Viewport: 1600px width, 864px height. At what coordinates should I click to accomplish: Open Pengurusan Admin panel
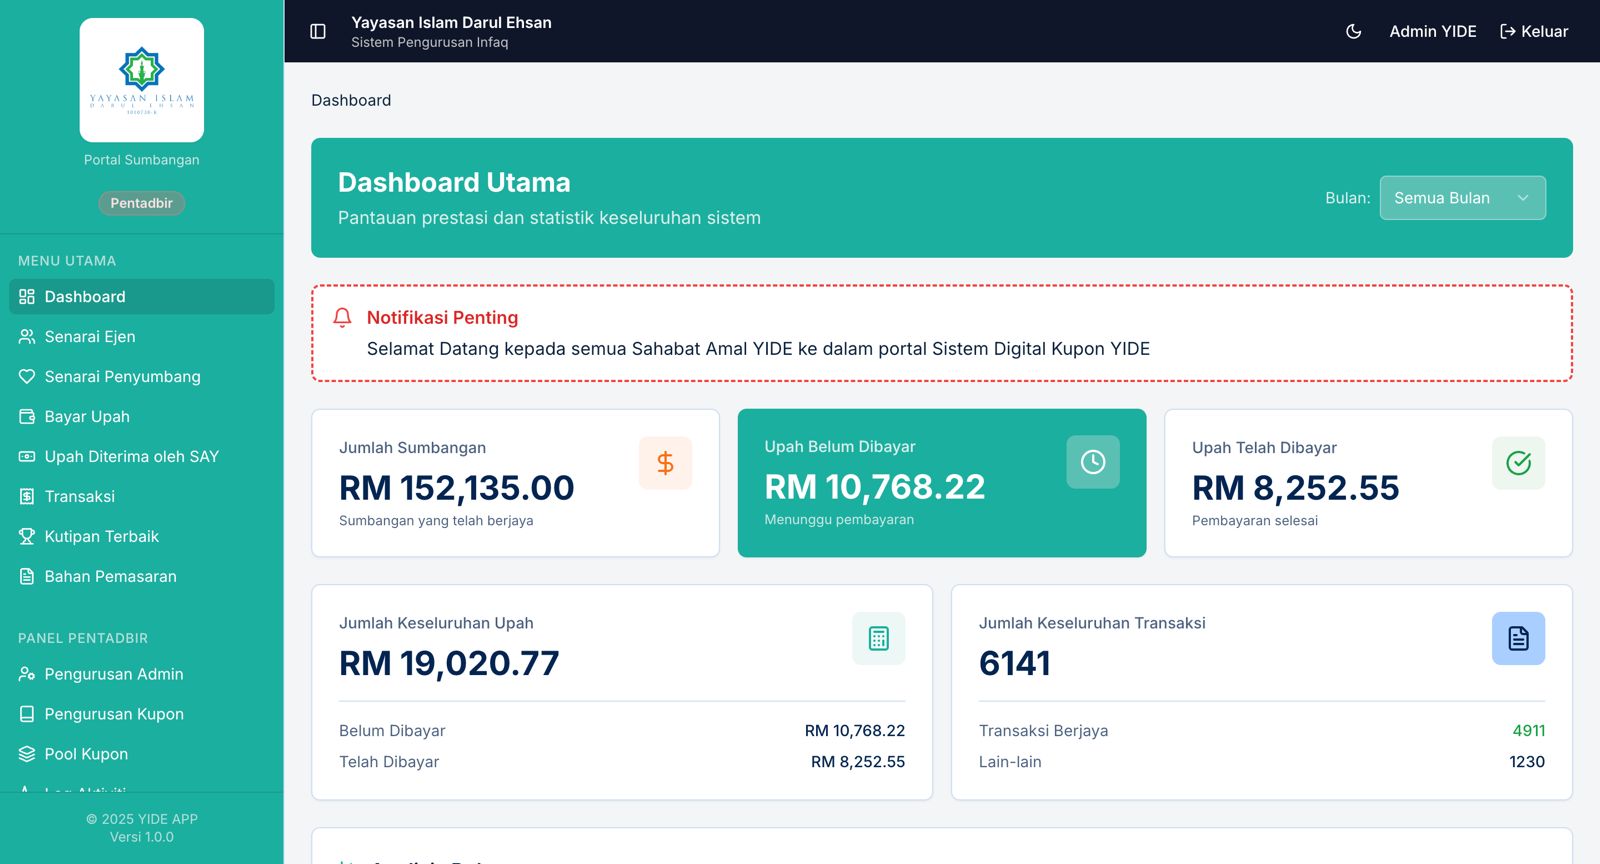tap(142, 674)
